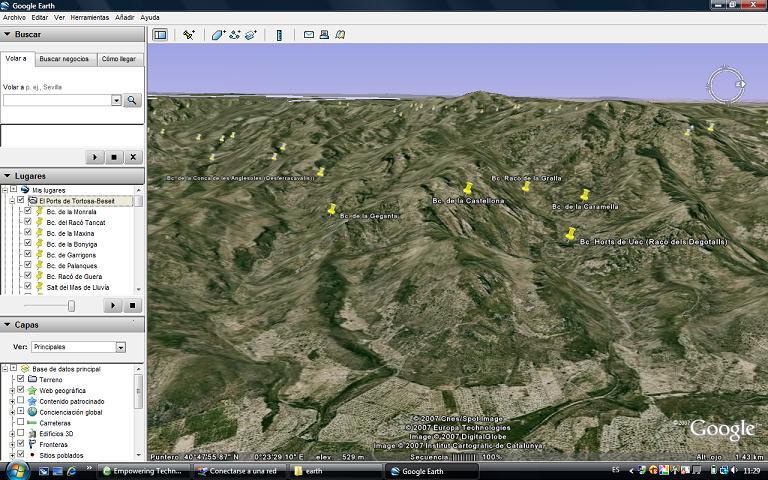768x480 pixels.
Task: Click the Bc. Racó de la Gralla pushpin
Action: pos(526,186)
